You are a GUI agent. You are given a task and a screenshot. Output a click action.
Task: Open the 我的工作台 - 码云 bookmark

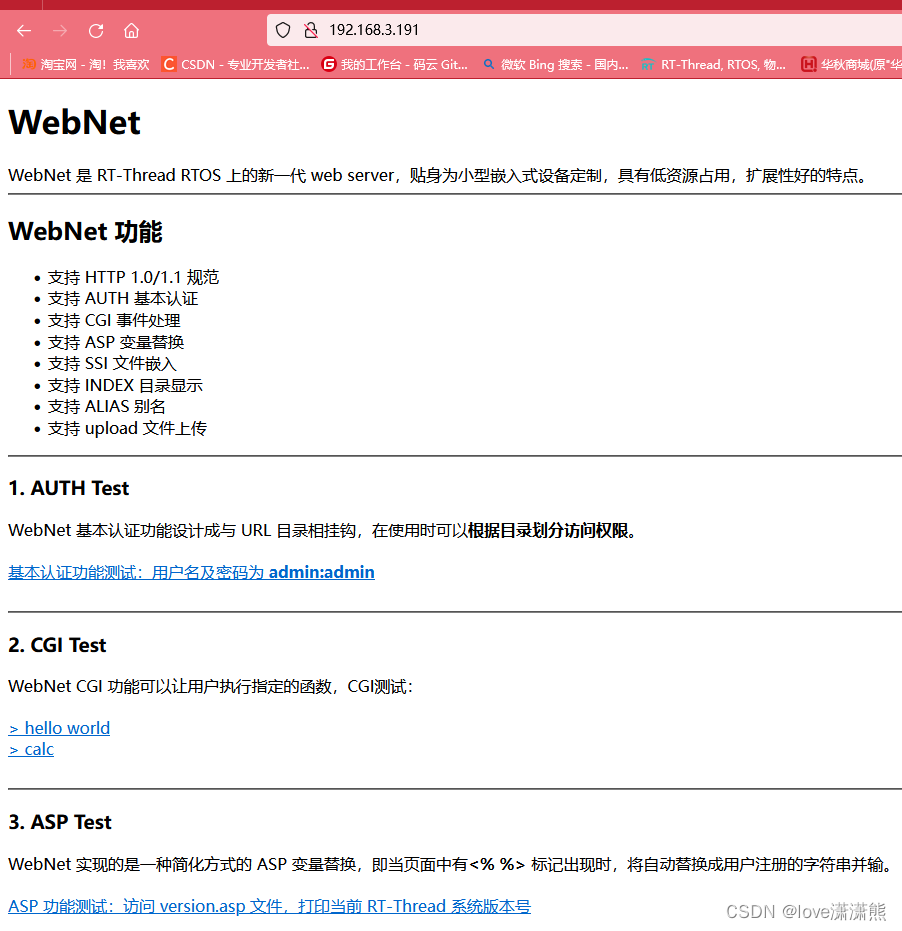click(x=398, y=64)
